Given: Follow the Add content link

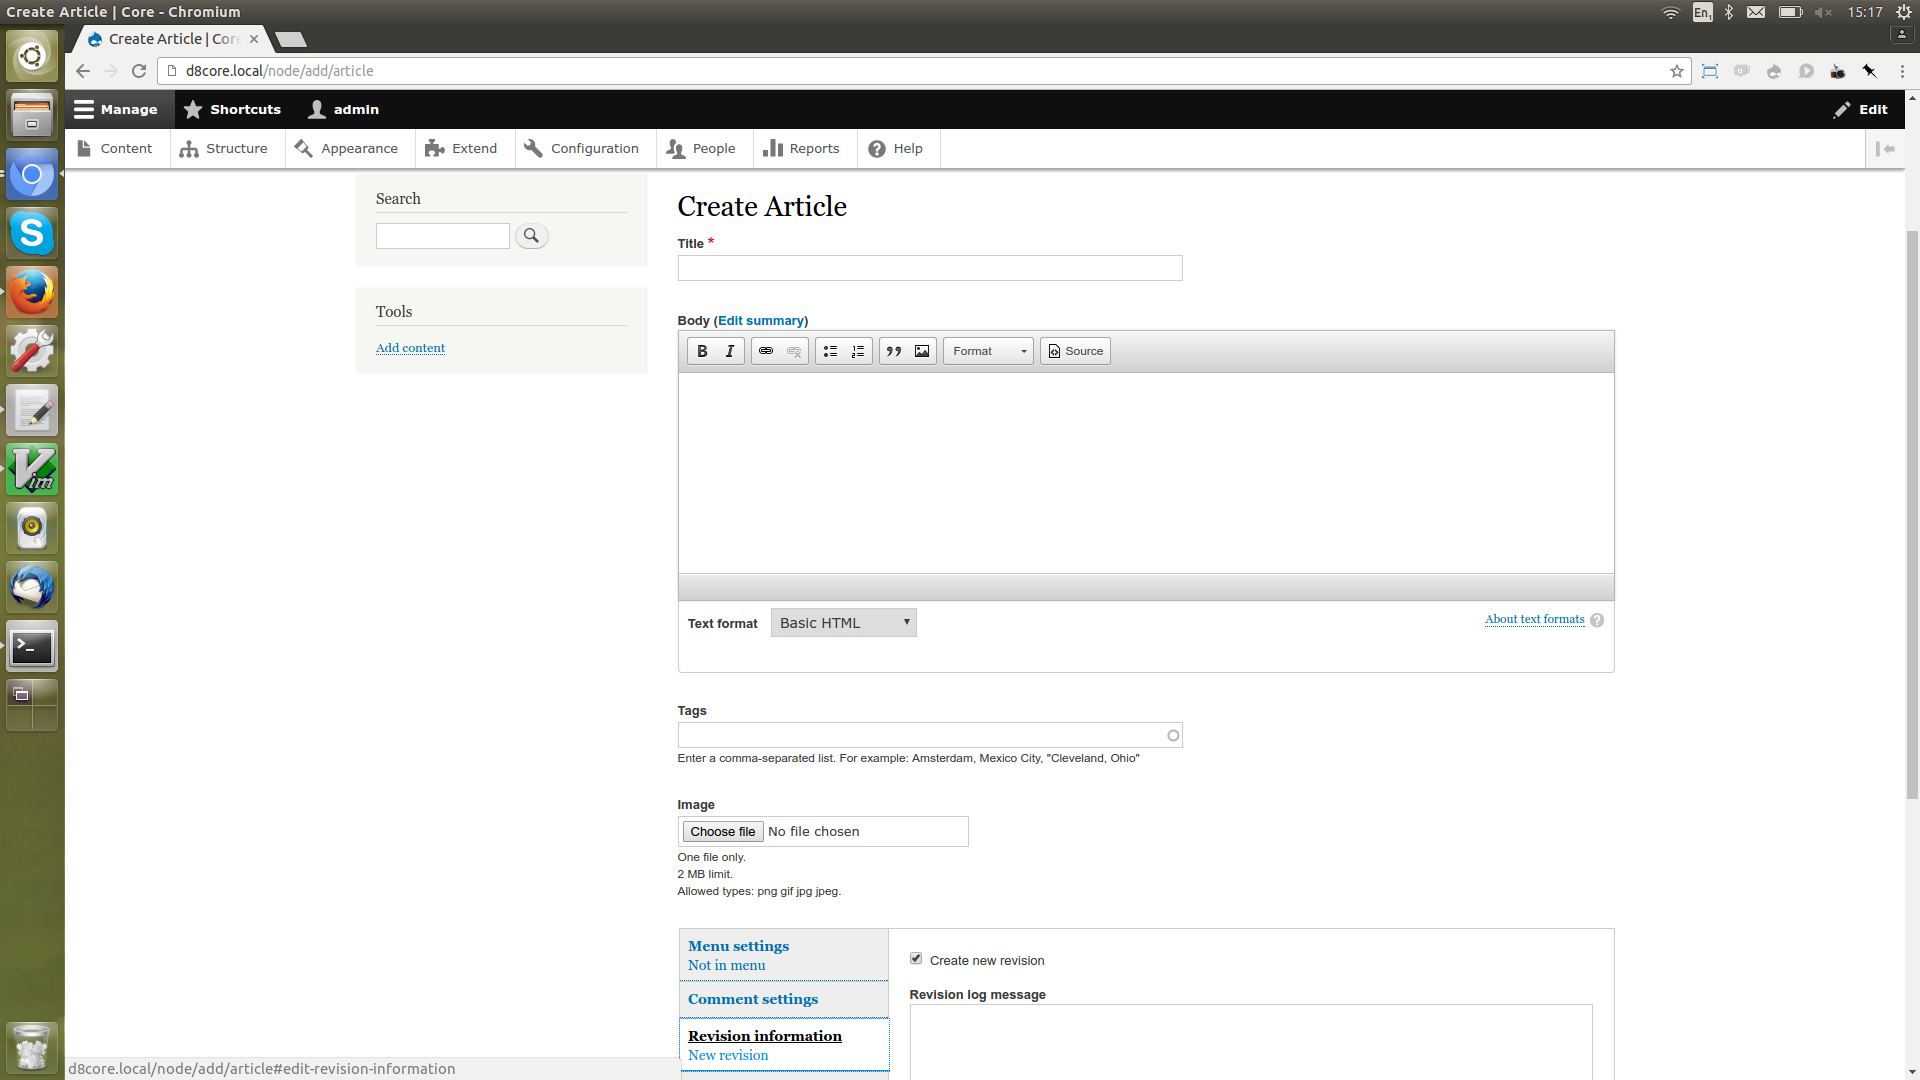Looking at the screenshot, I should 410,348.
